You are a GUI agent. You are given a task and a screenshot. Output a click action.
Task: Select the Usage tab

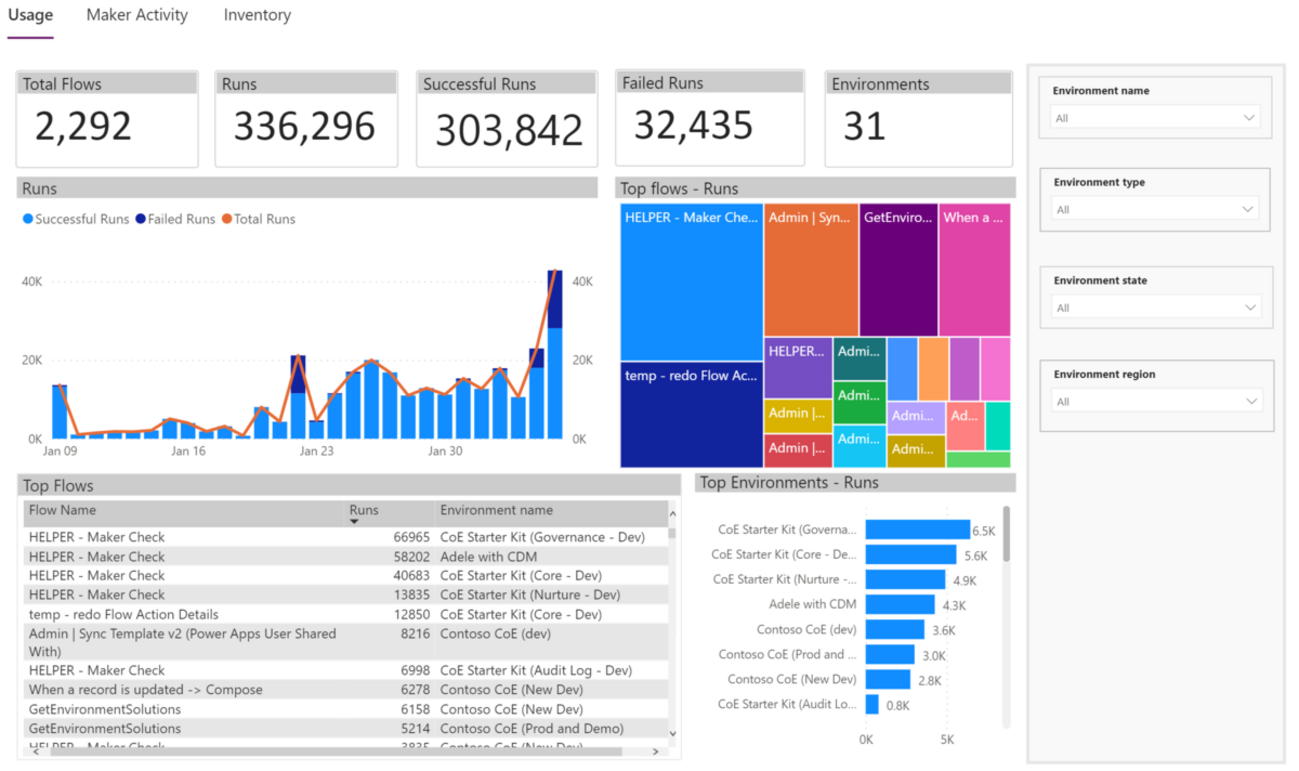click(30, 15)
